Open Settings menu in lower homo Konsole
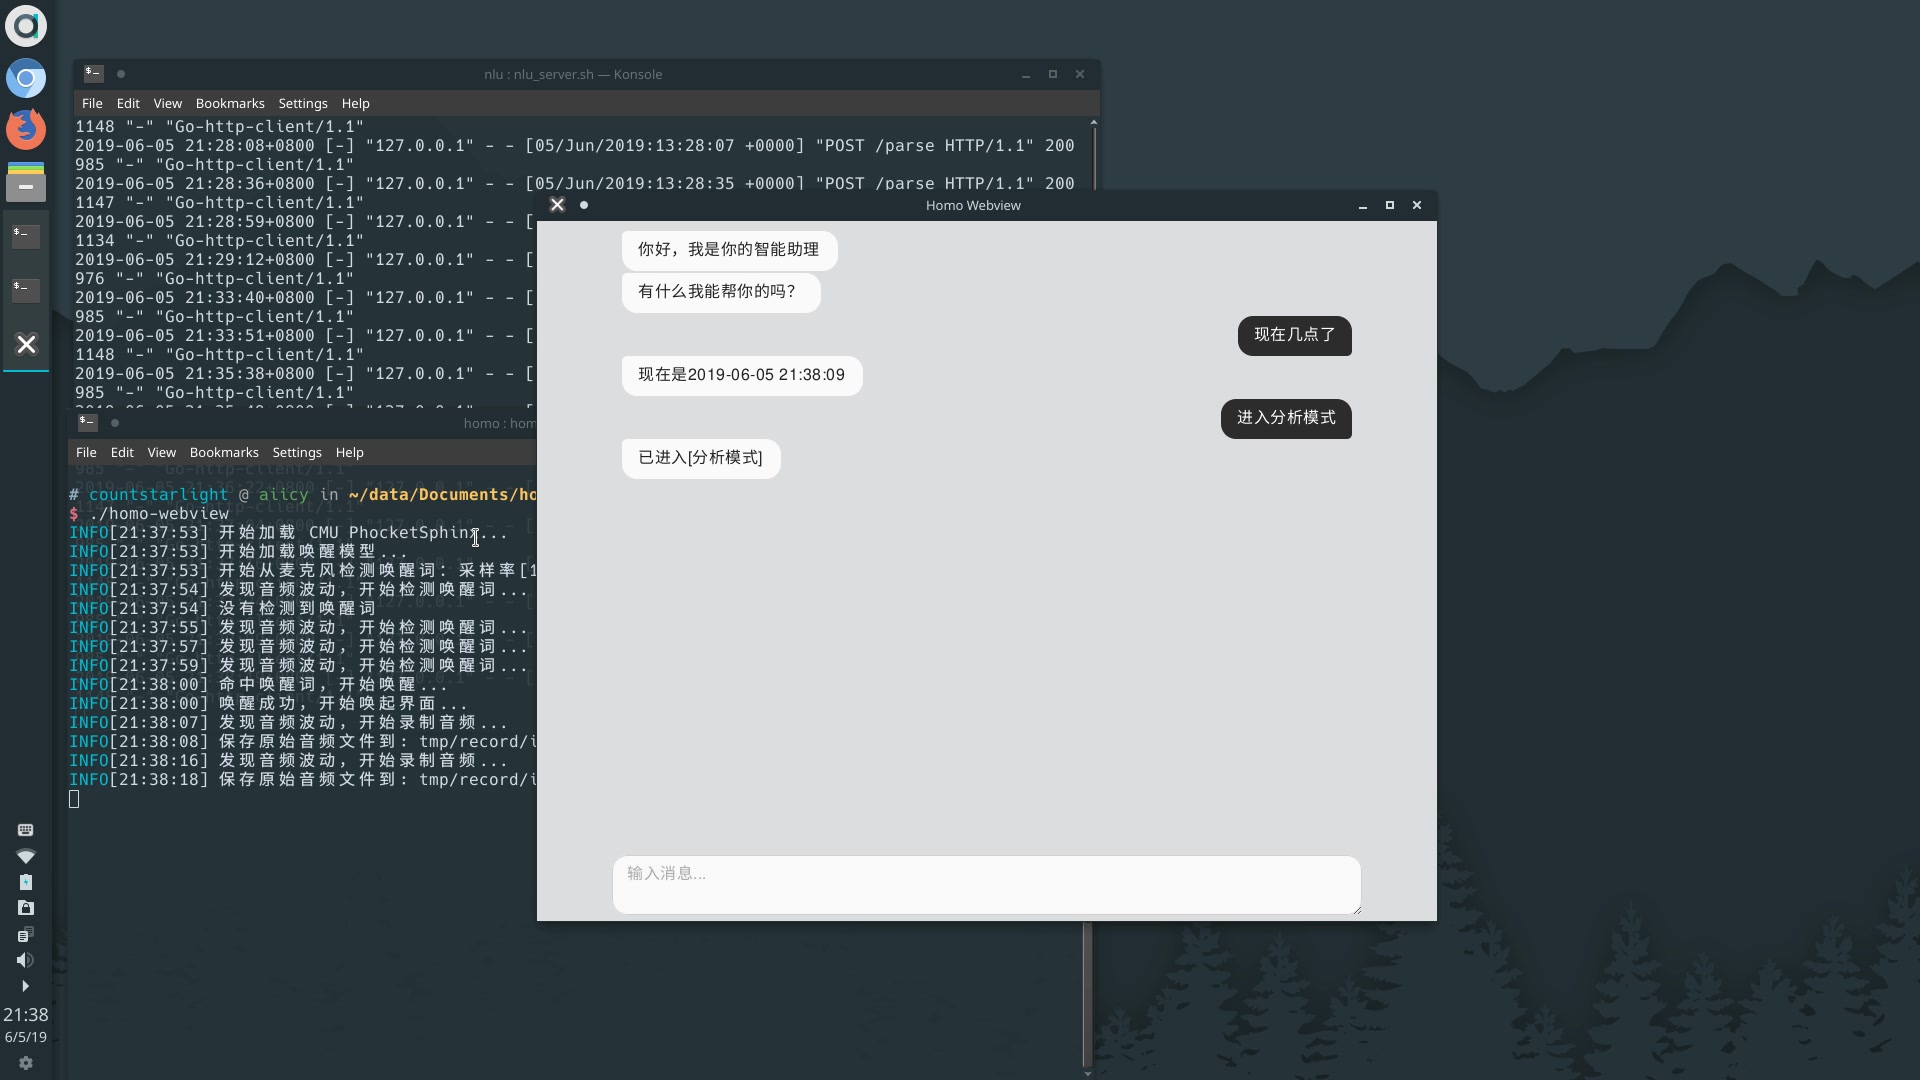1920x1080 pixels. (x=297, y=452)
